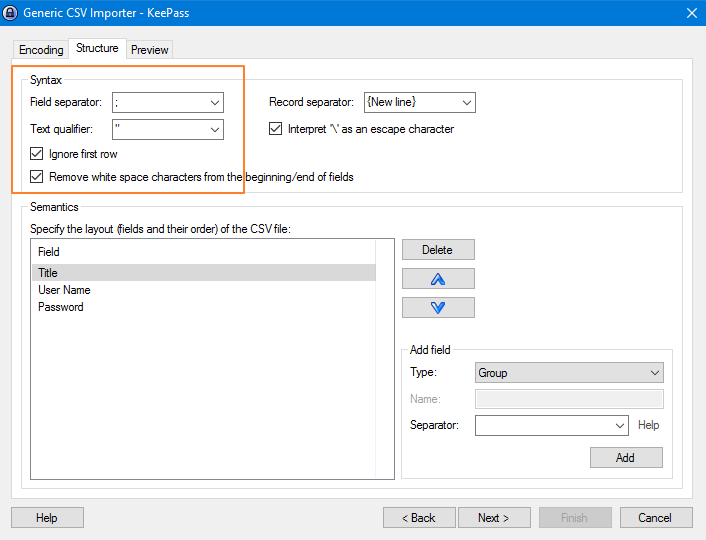This screenshot has width=706, height=540.
Task: Select field Type dropdown showing Group
Action: (x=568, y=373)
